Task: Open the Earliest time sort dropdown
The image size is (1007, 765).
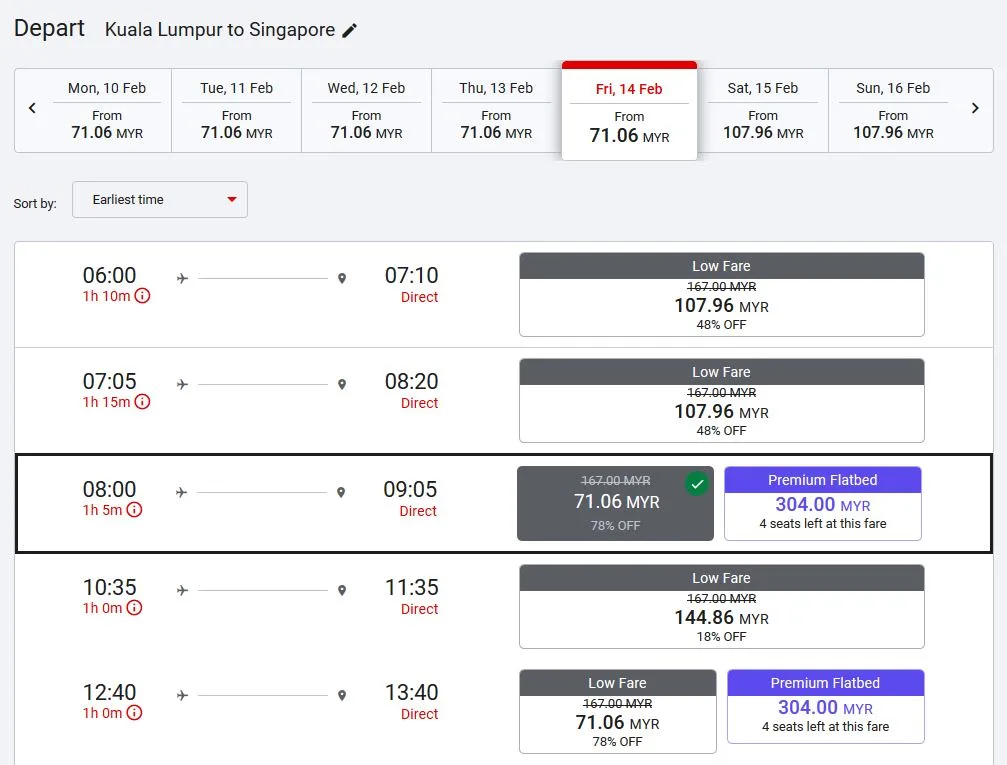Action: click(x=160, y=200)
